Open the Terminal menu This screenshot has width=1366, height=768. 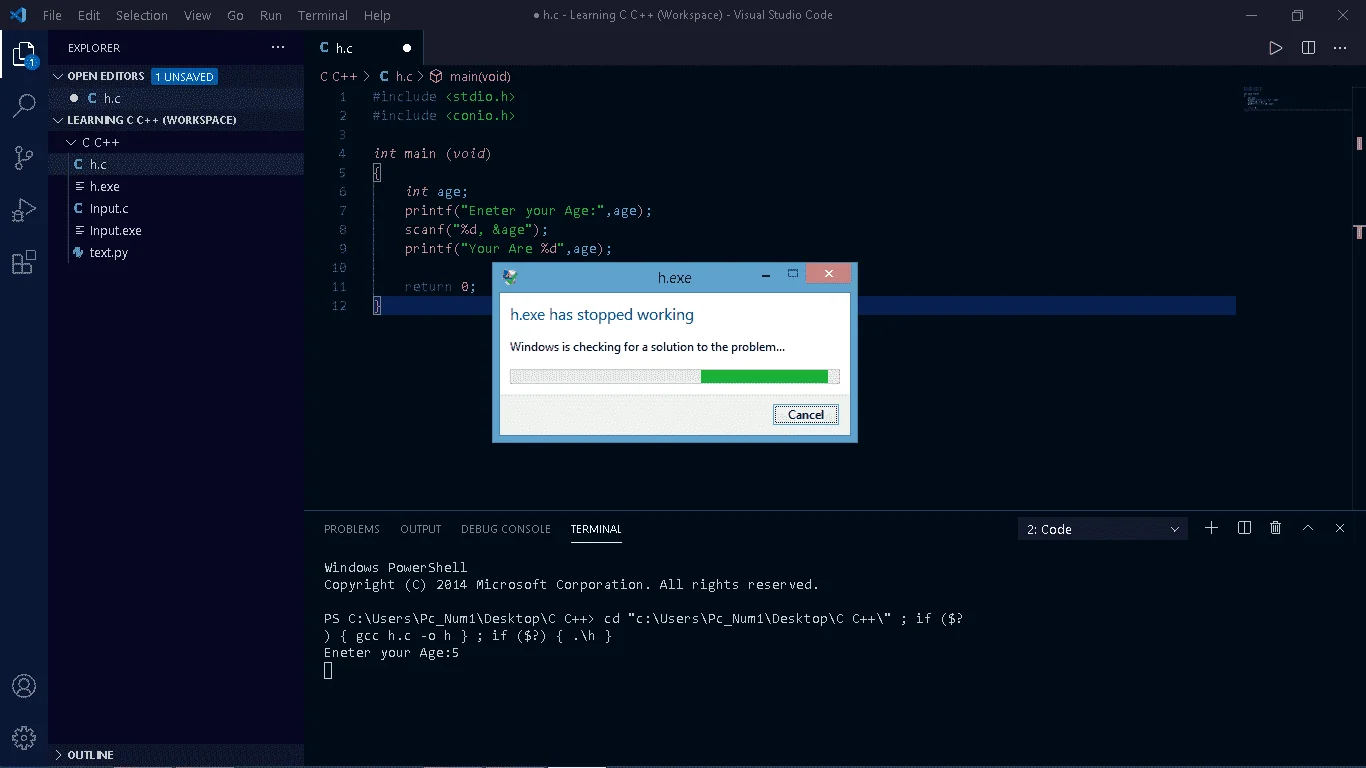coord(323,15)
